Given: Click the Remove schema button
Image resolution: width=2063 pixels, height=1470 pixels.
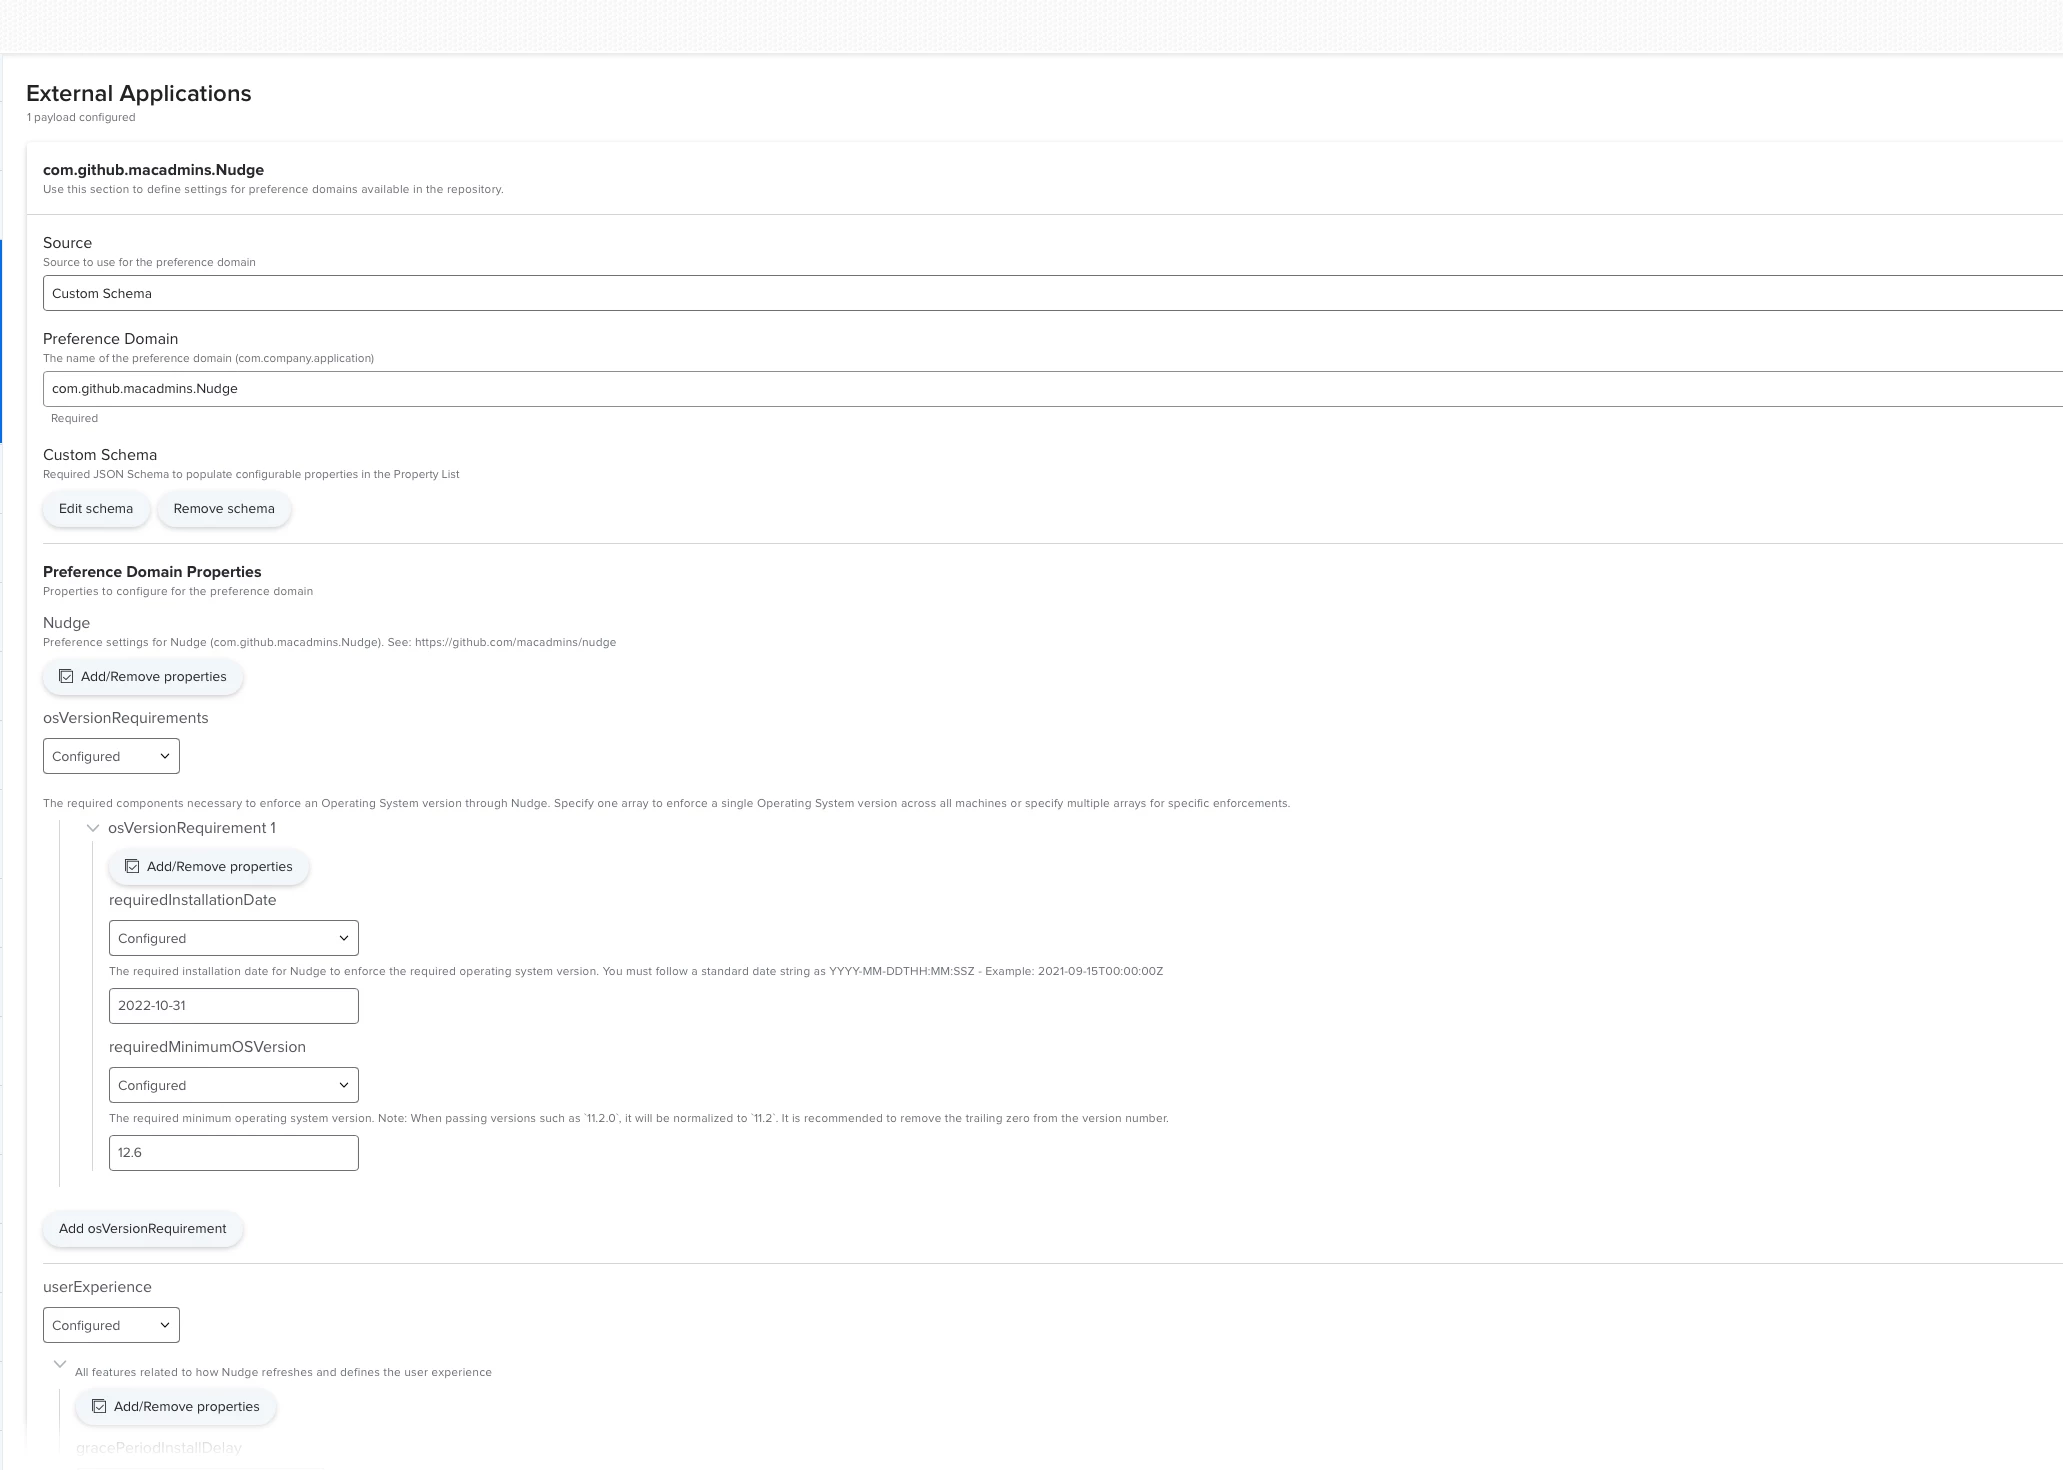Looking at the screenshot, I should [224, 509].
